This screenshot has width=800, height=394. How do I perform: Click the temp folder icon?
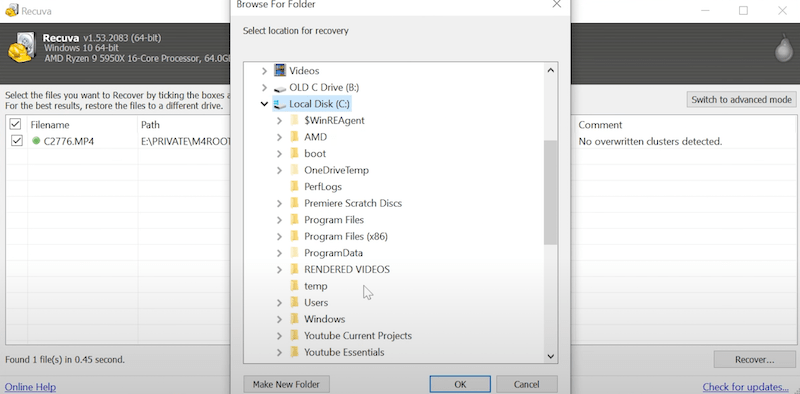[x=294, y=286]
